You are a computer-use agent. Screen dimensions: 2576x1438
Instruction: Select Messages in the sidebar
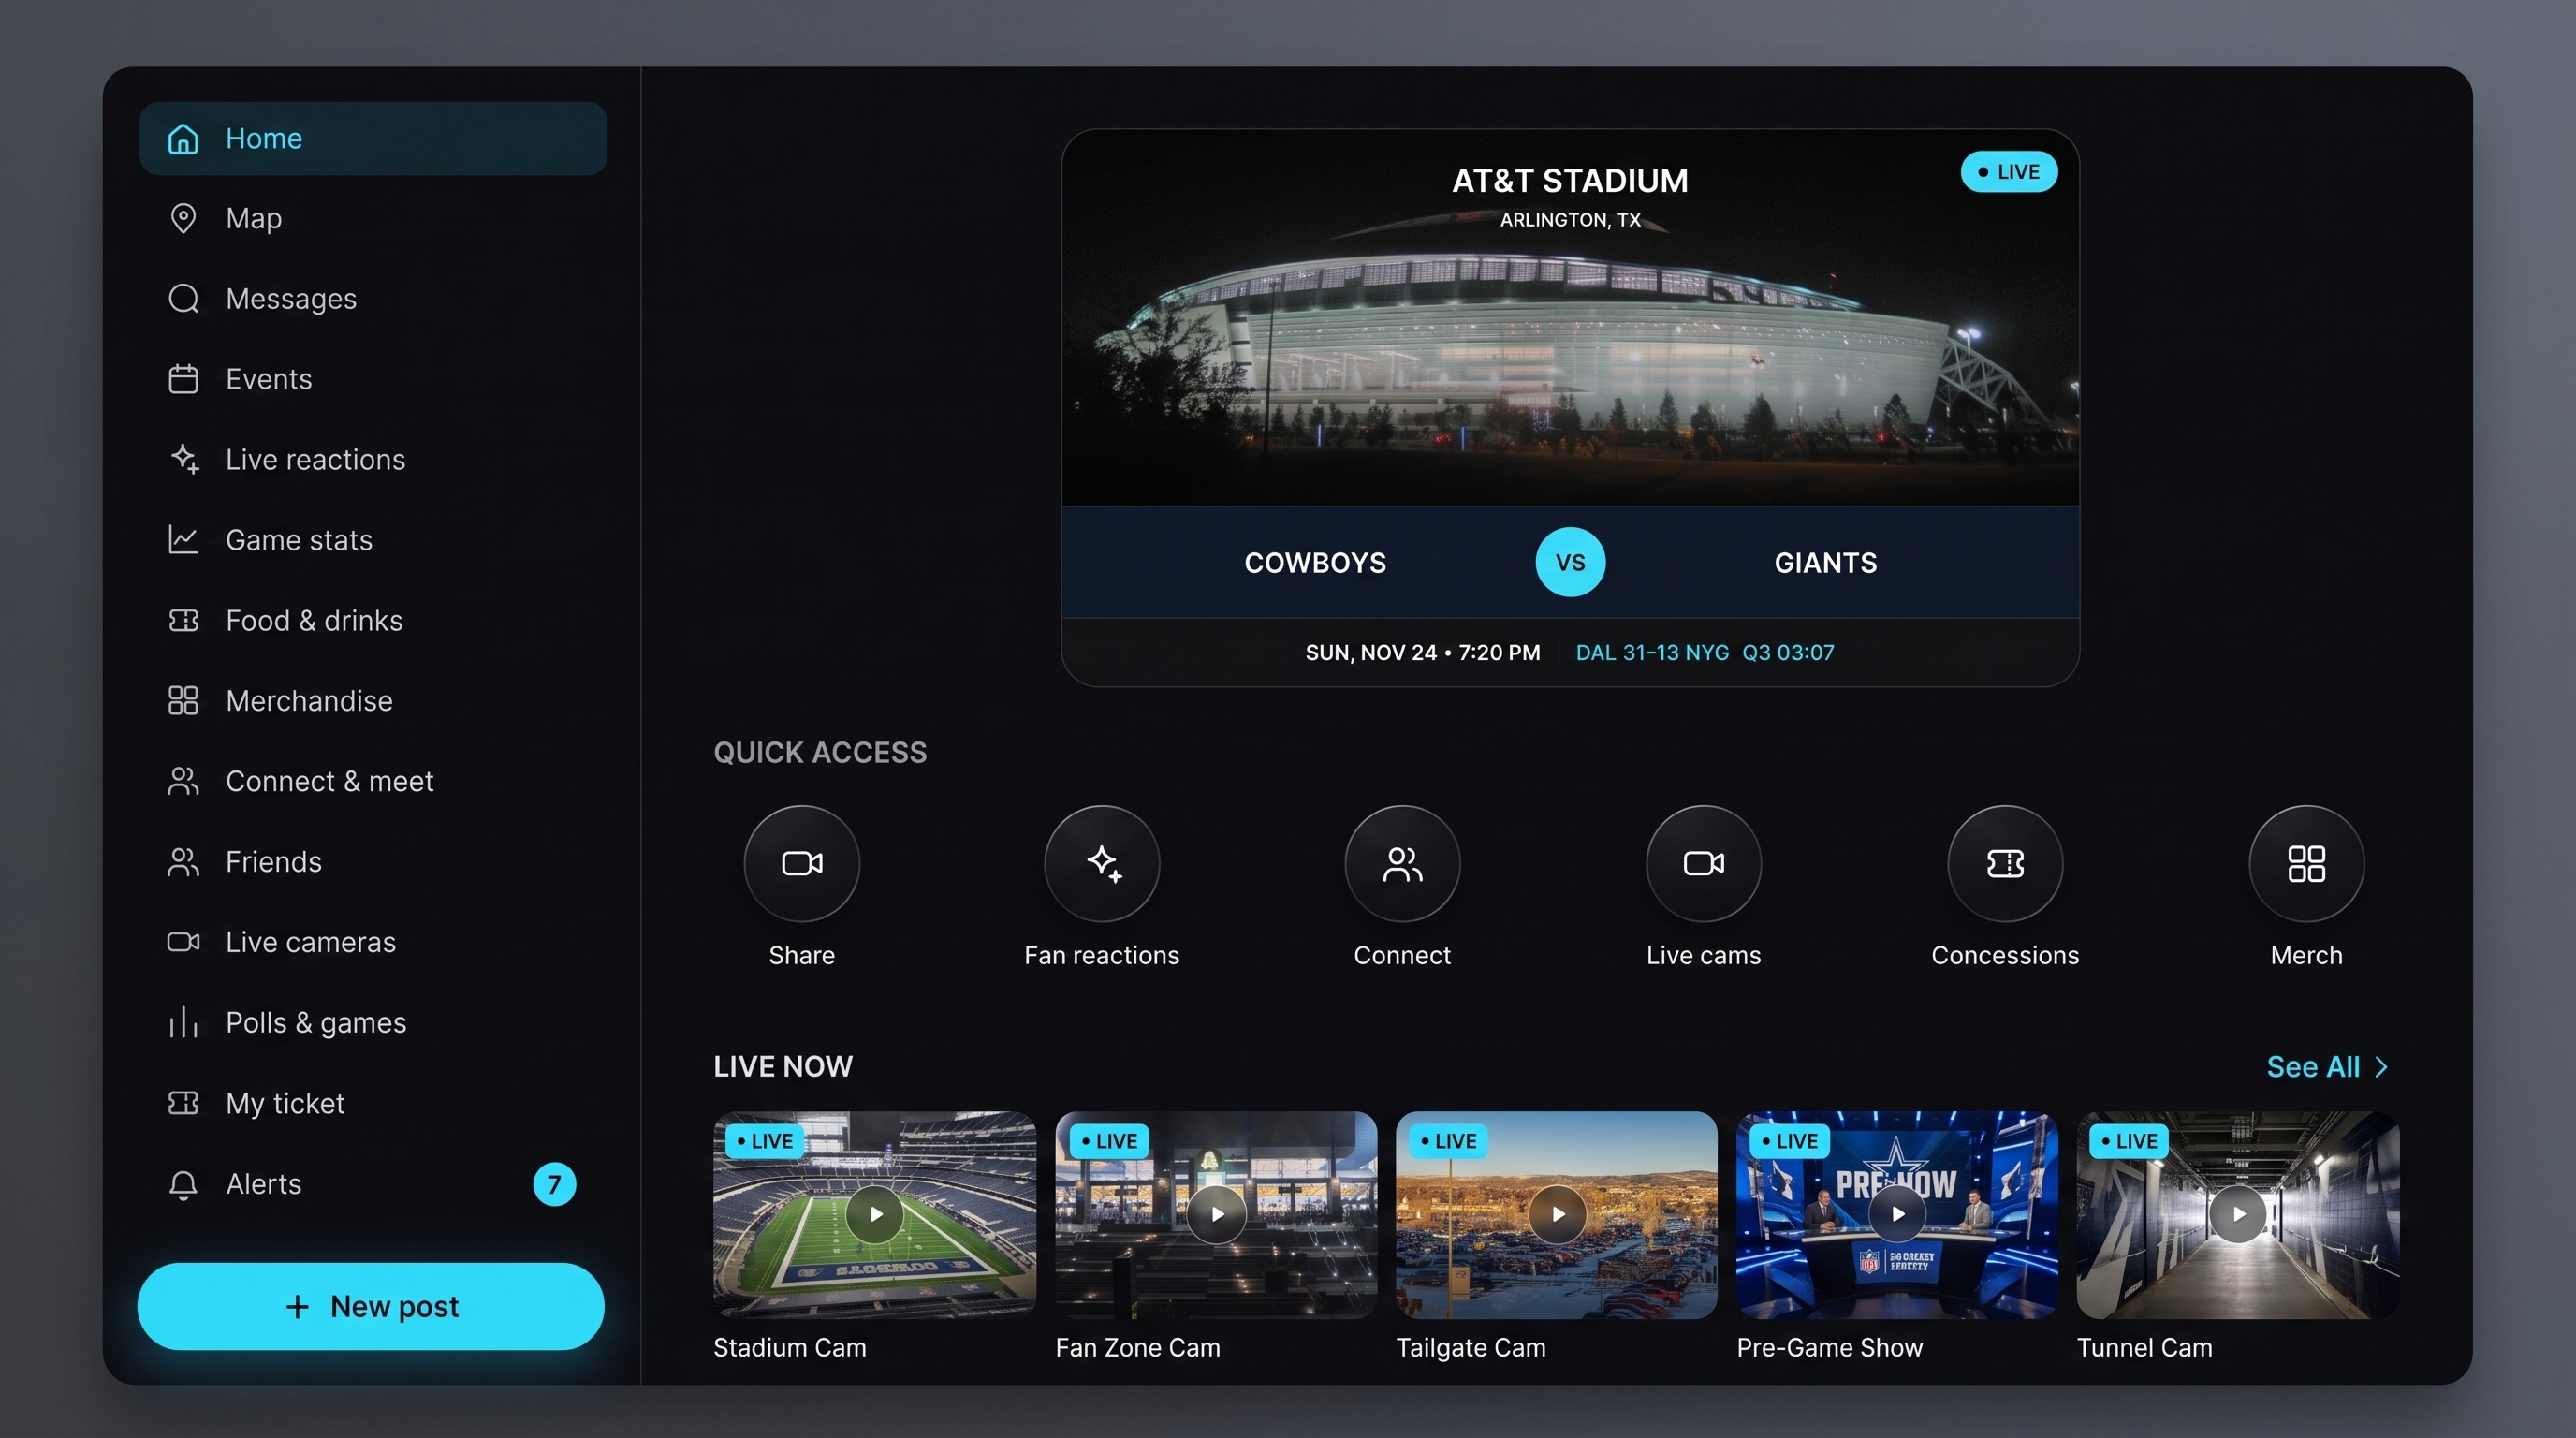point(373,299)
